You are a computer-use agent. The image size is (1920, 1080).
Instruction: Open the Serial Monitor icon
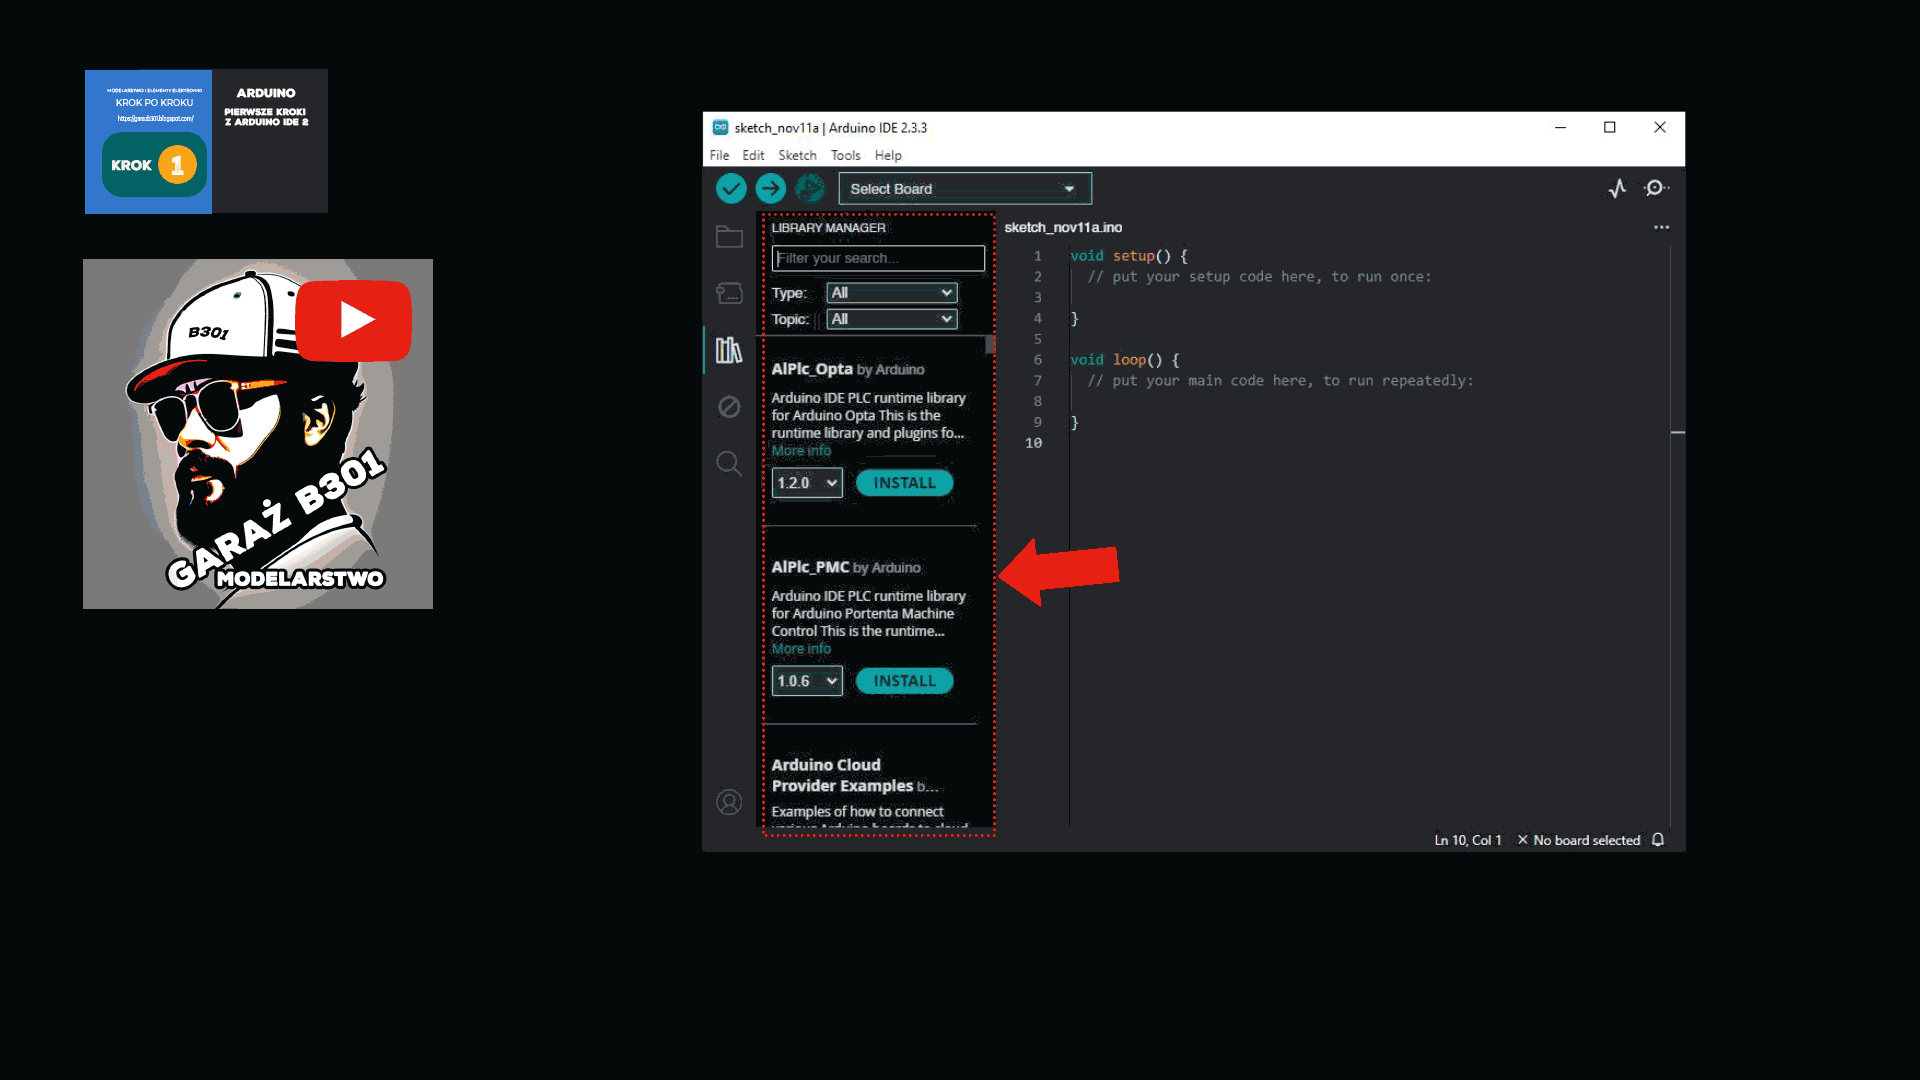(x=1656, y=188)
